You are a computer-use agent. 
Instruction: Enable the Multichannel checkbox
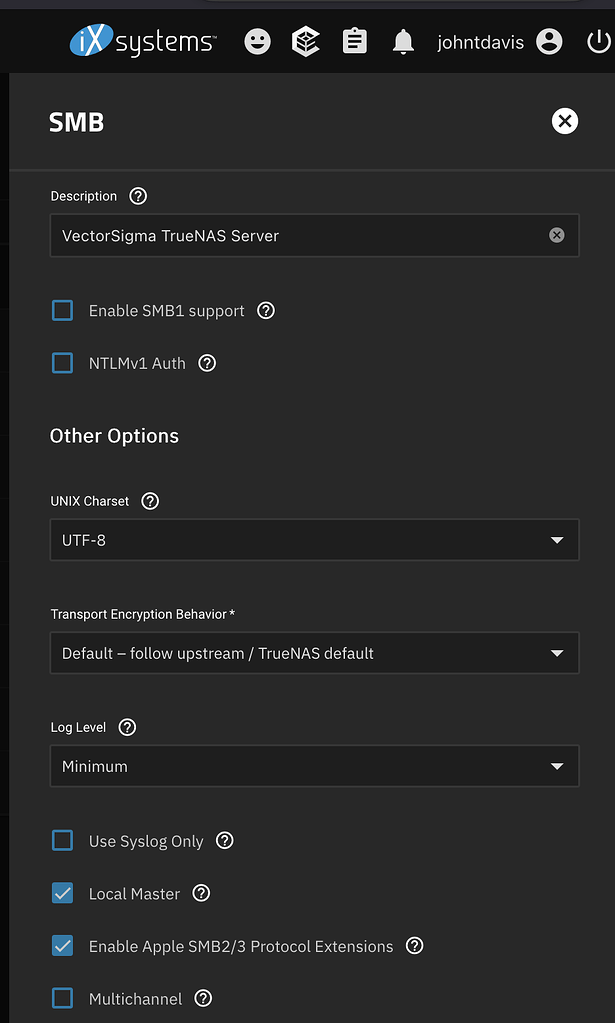[63, 998]
